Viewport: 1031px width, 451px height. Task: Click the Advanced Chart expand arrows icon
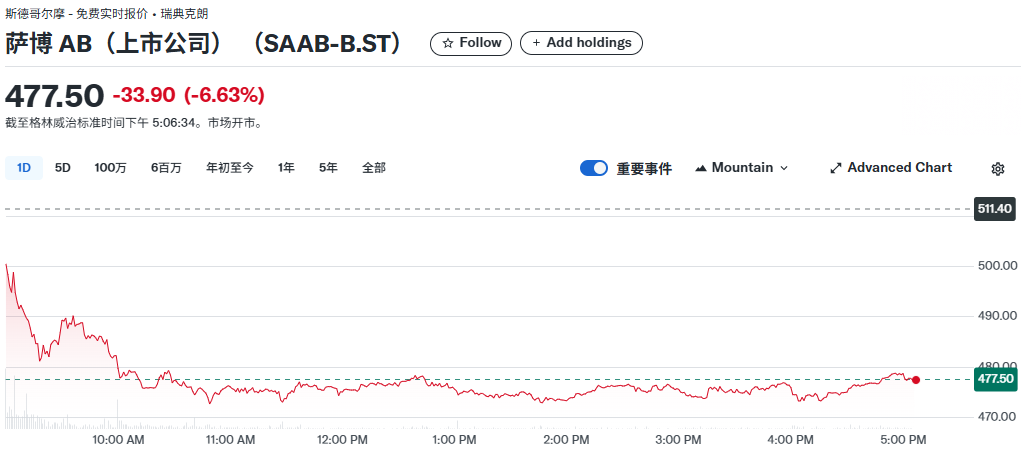point(836,168)
